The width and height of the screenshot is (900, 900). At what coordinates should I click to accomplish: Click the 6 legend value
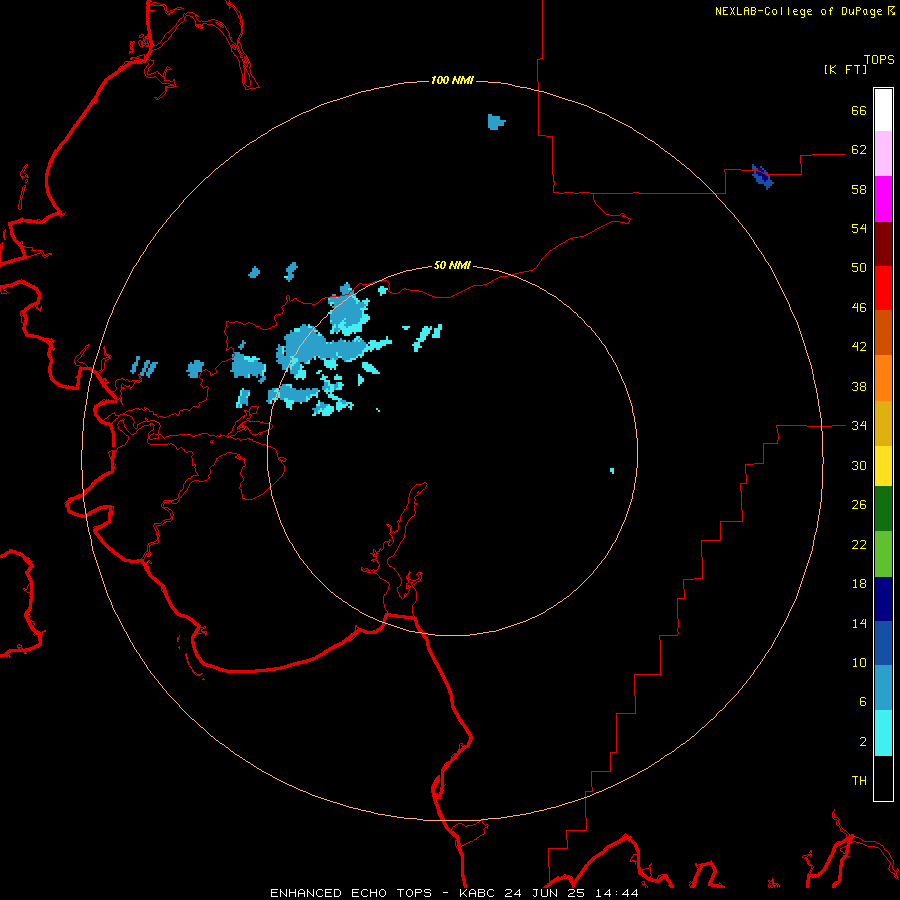(863, 701)
